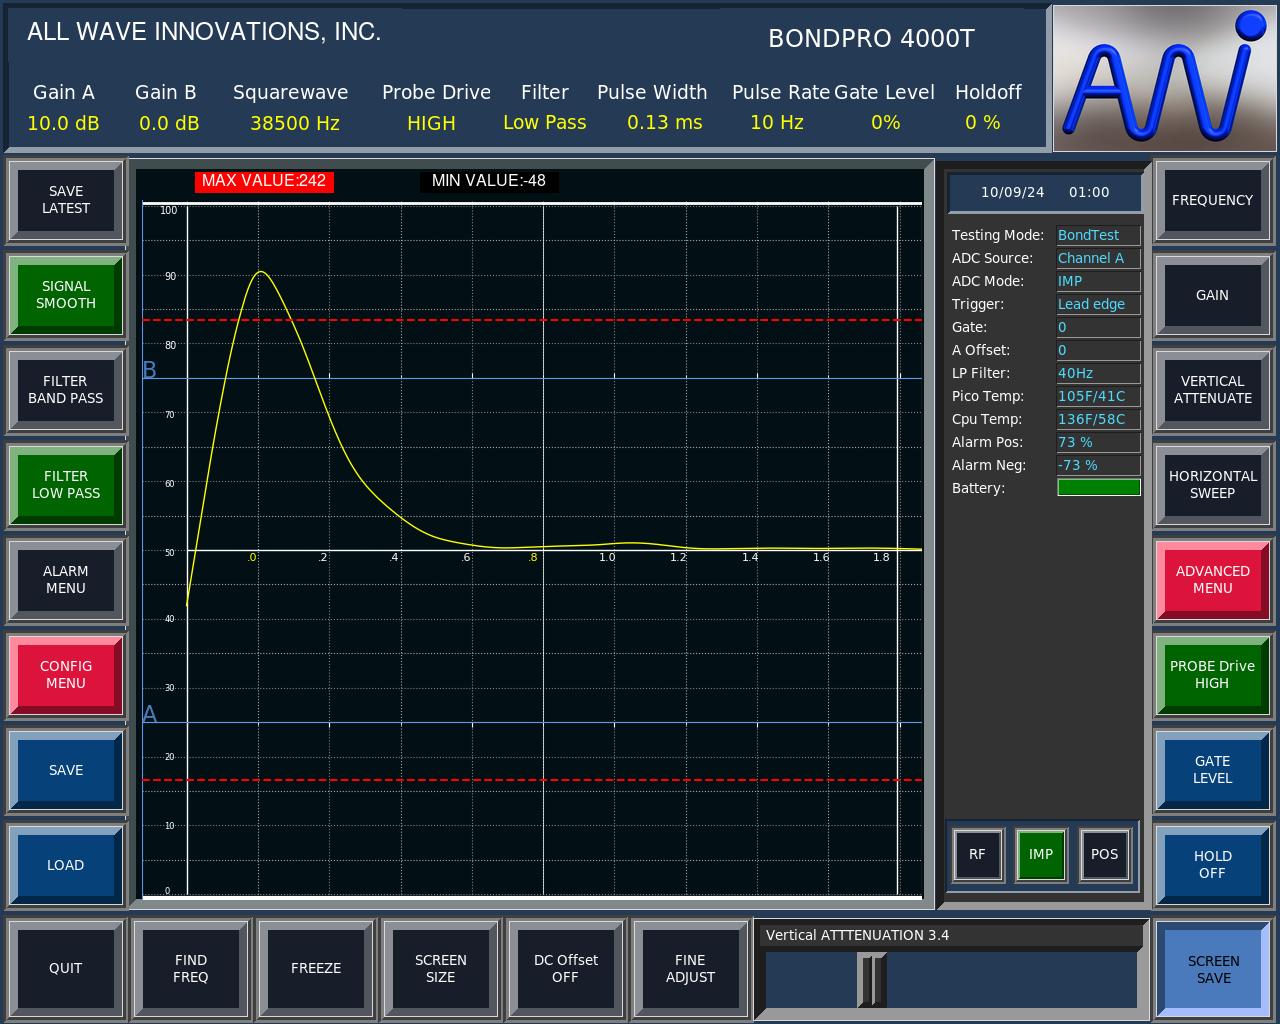Screen dimensions: 1280x1024
Task: Switch display mode to POS
Action: pos(1105,855)
